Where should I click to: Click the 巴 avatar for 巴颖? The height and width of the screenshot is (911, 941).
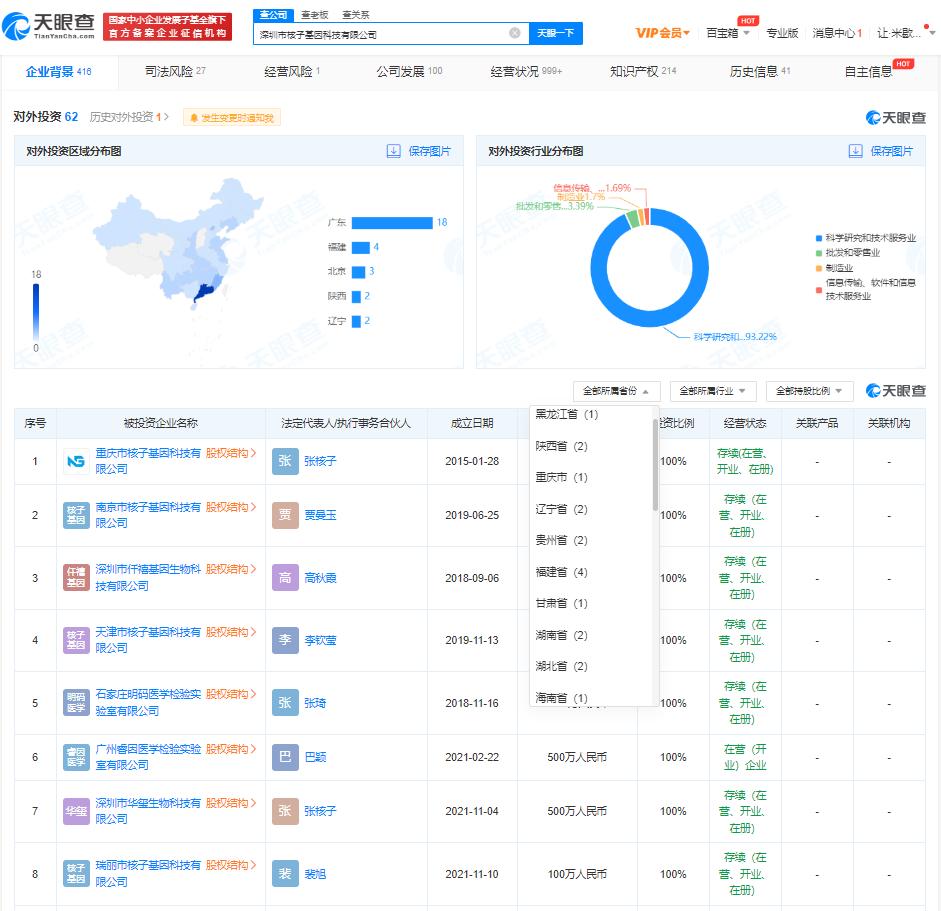click(x=285, y=757)
